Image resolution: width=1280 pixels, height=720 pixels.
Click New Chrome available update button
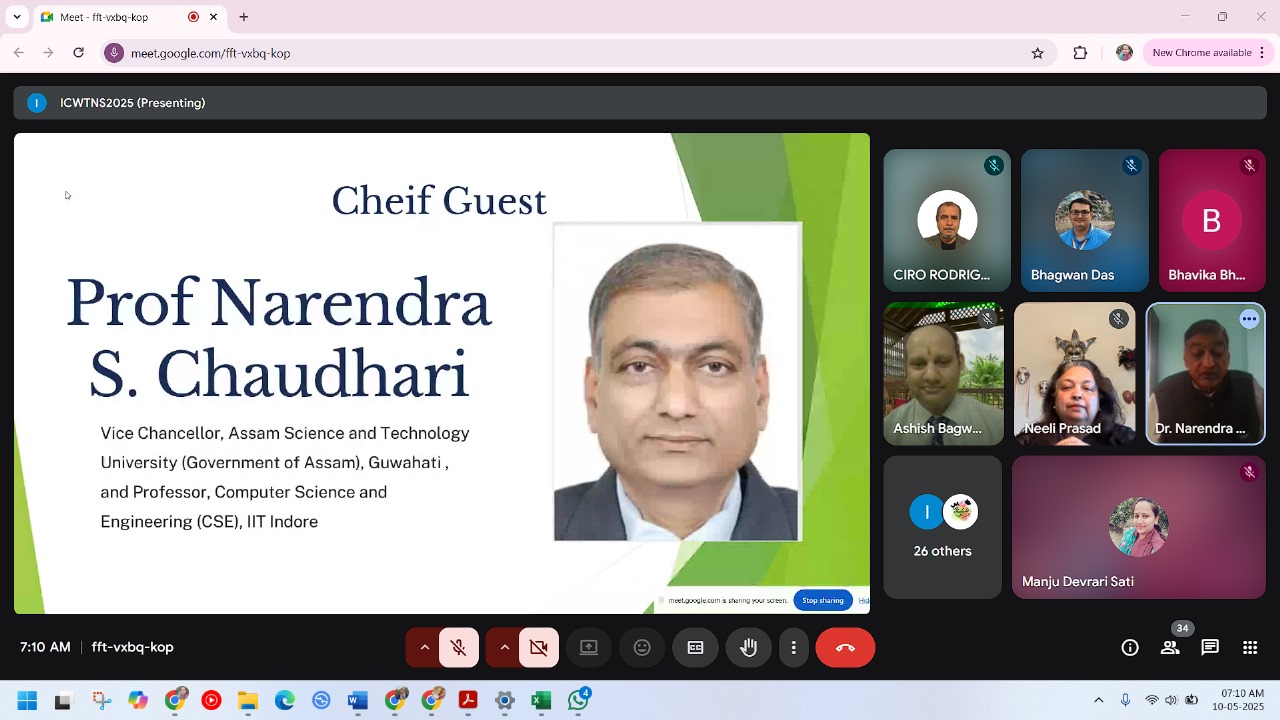point(1201,53)
